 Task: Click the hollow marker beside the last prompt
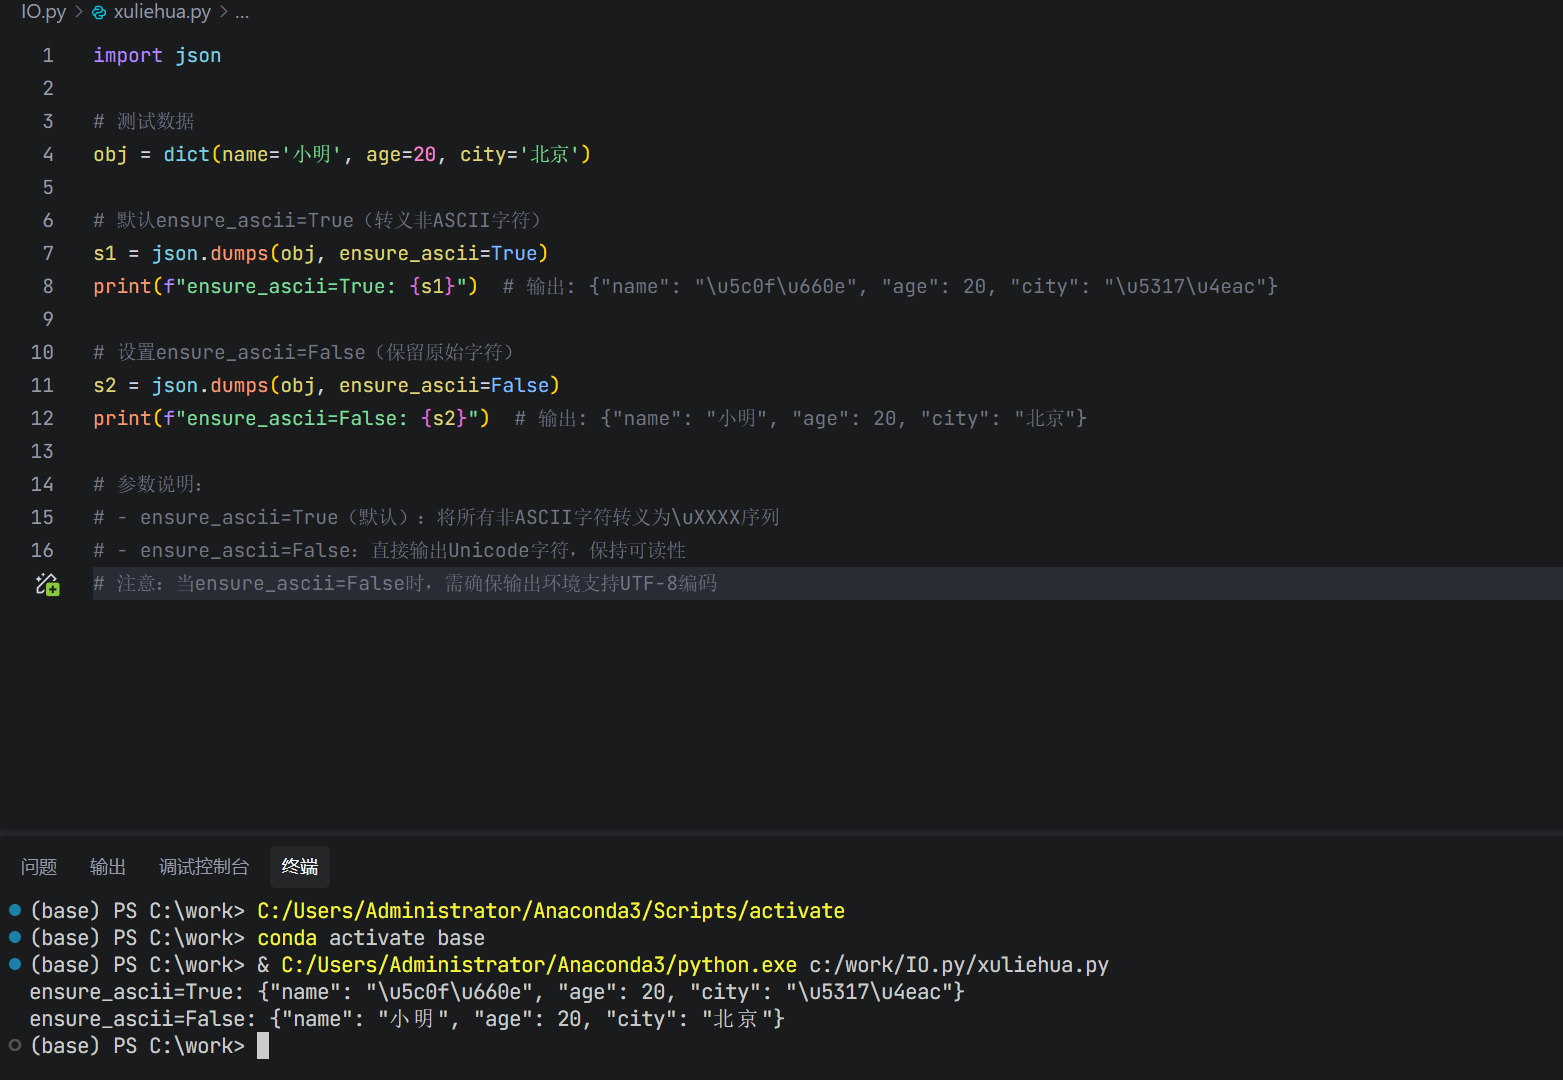(x=15, y=1045)
